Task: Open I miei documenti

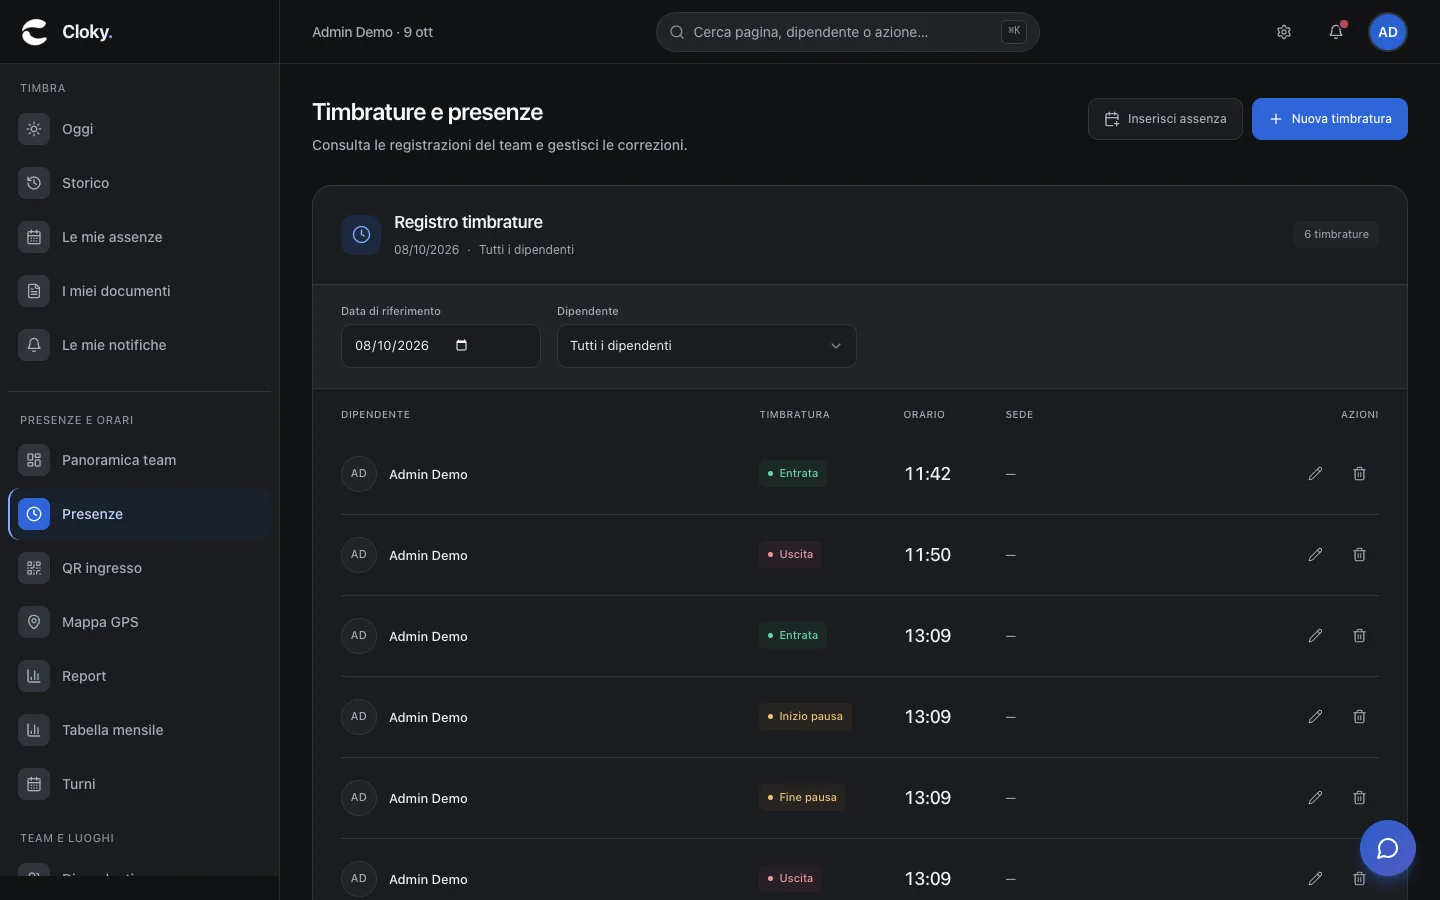Action: click(139, 291)
